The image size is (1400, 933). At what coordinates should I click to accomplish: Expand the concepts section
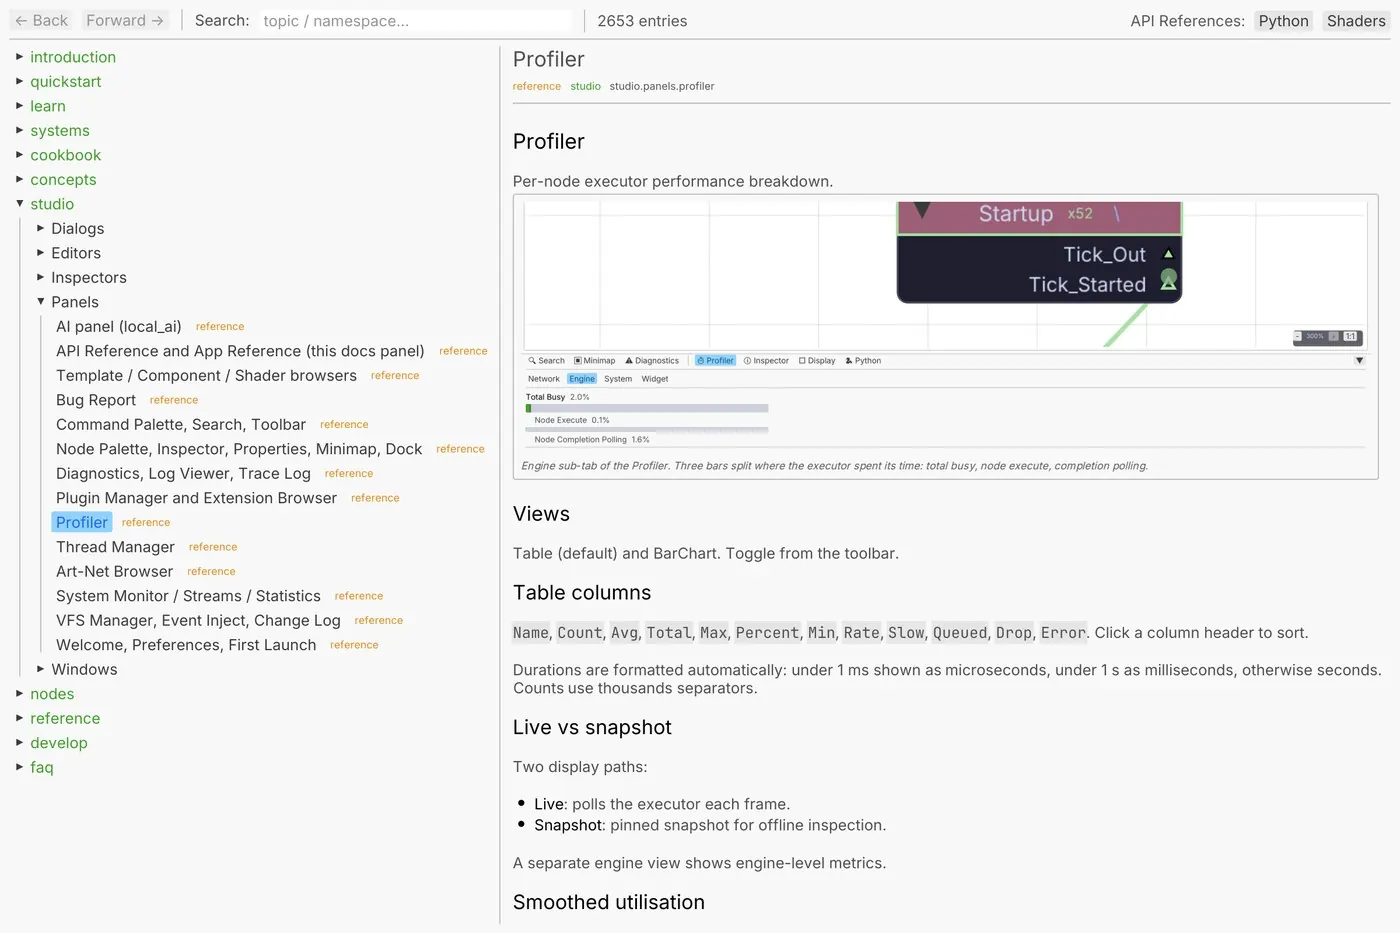pyautogui.click(x=19, y=180)
